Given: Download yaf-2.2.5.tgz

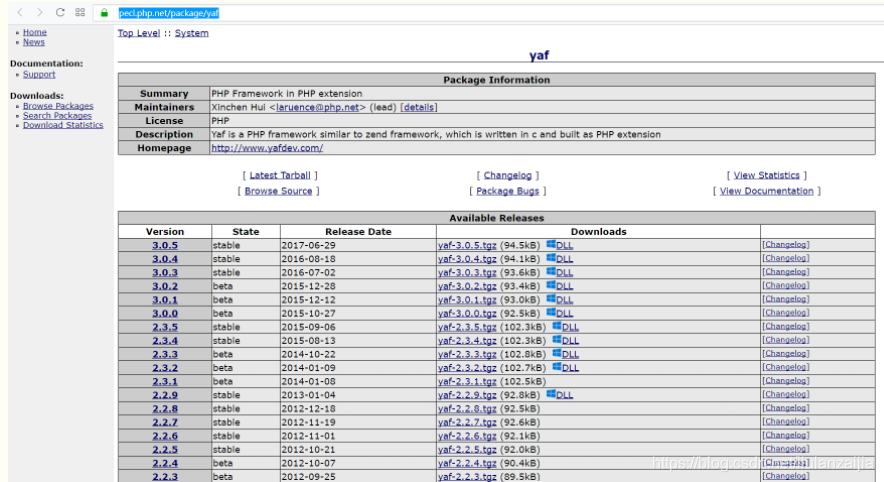Looking at the screenshot, I should pyautogui.click(x=467, y=449).
